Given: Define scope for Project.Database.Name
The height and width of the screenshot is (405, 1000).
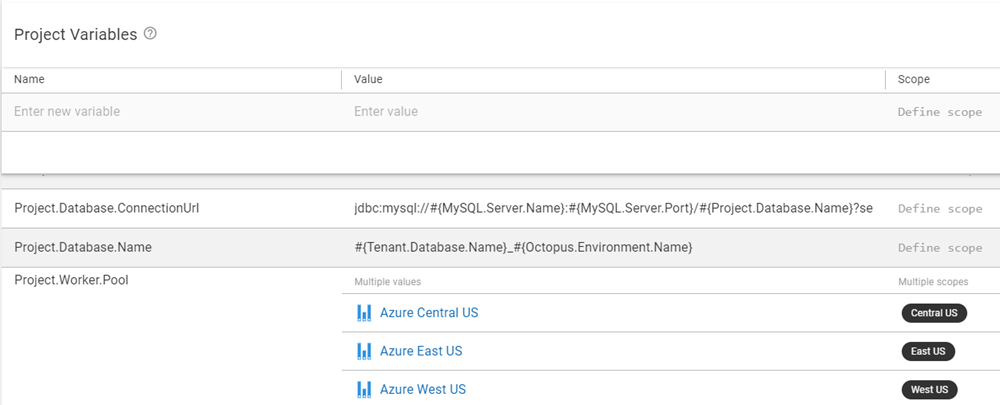Looking at the screenshot, I should click(x=939, y=247).
